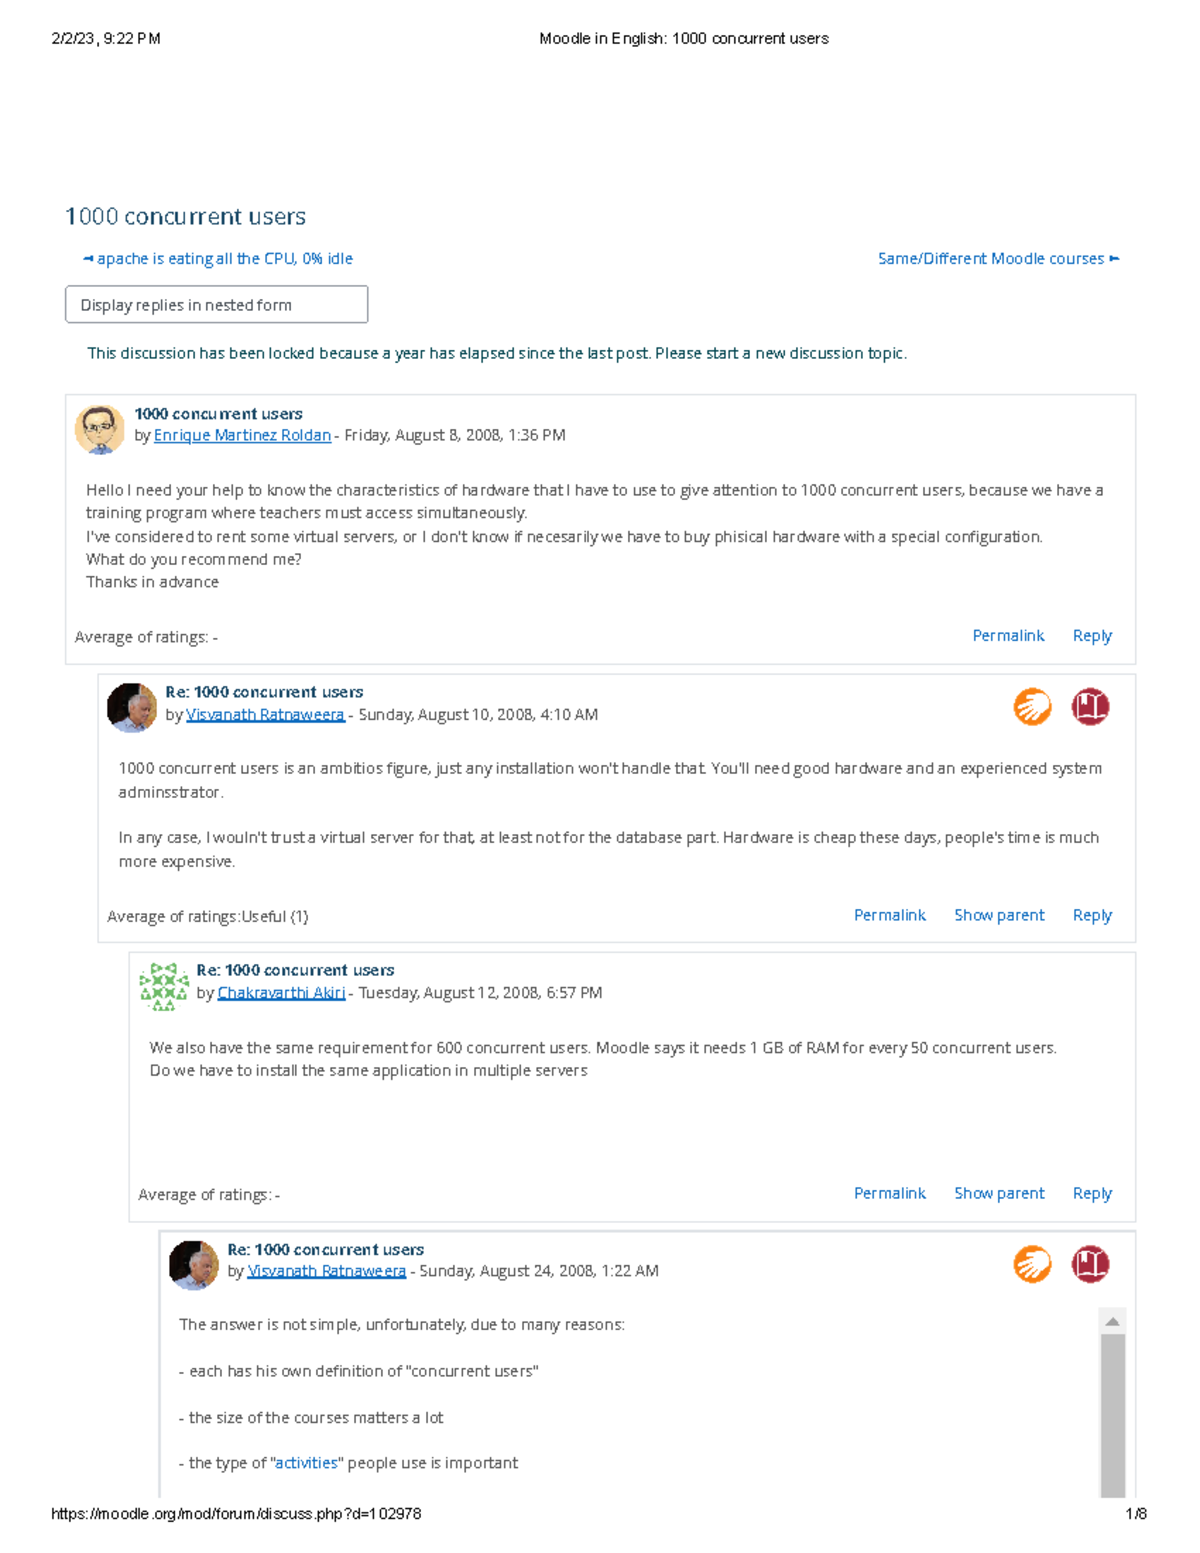Viewport: 1200px width, 1553px height.
Task: Click Visvanath's photo avatar on the August 10 reply
Action: click(x=131, y=708)
